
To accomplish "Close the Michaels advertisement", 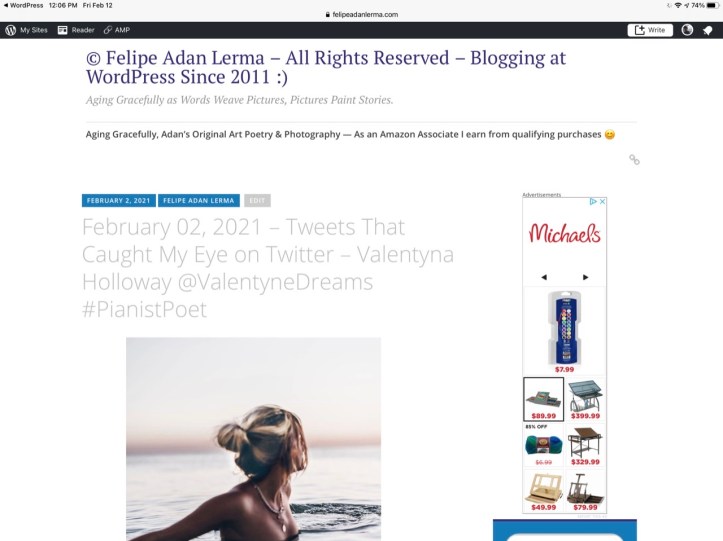I will (602, 202).
